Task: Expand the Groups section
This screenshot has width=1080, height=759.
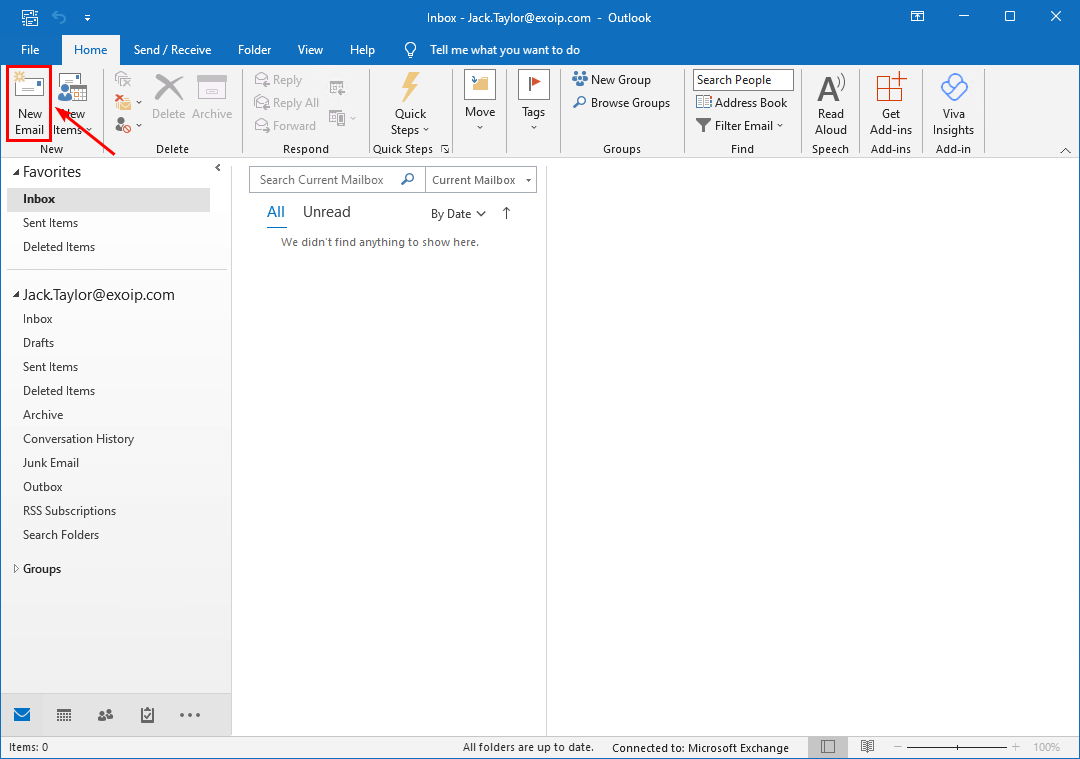Action: (16, 569)
